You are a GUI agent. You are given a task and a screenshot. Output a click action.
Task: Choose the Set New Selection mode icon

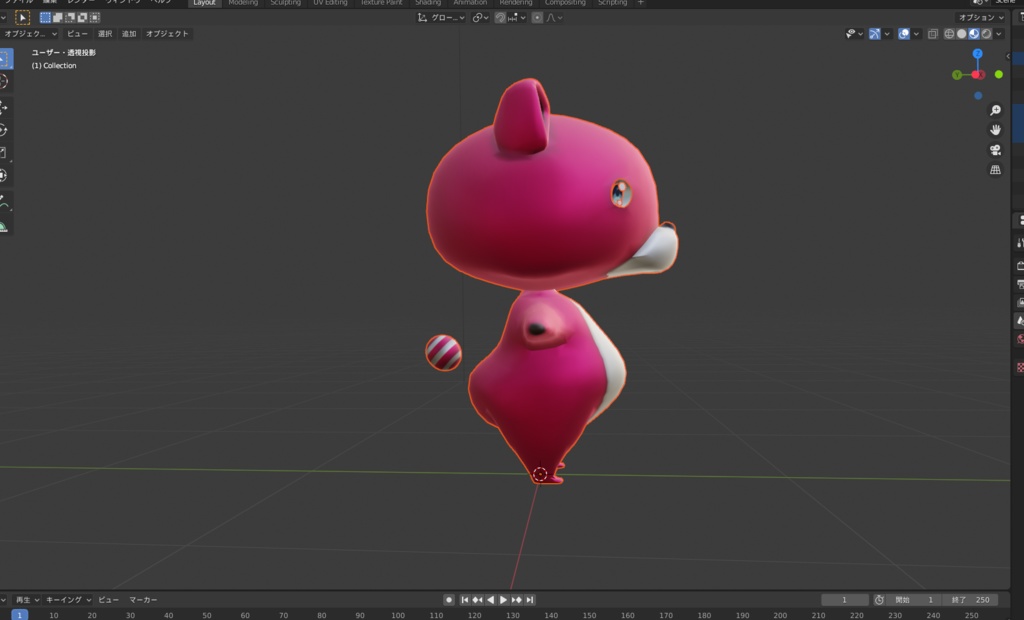(45, 18)
